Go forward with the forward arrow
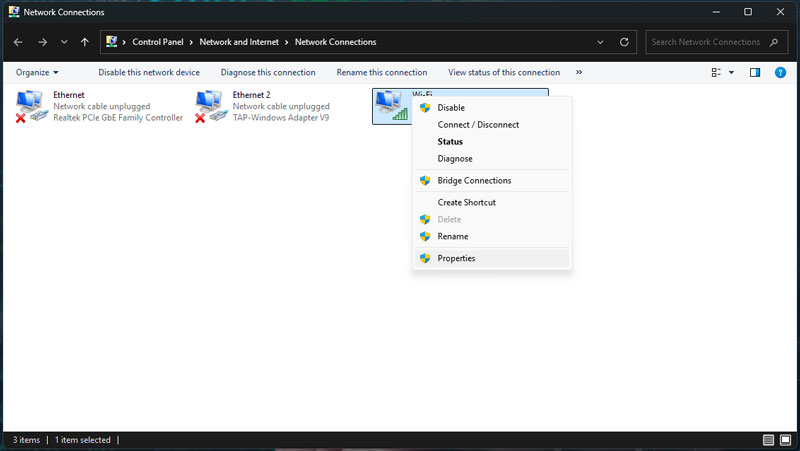The height and width of the screenshot is (451, 800). coord(42,42)
